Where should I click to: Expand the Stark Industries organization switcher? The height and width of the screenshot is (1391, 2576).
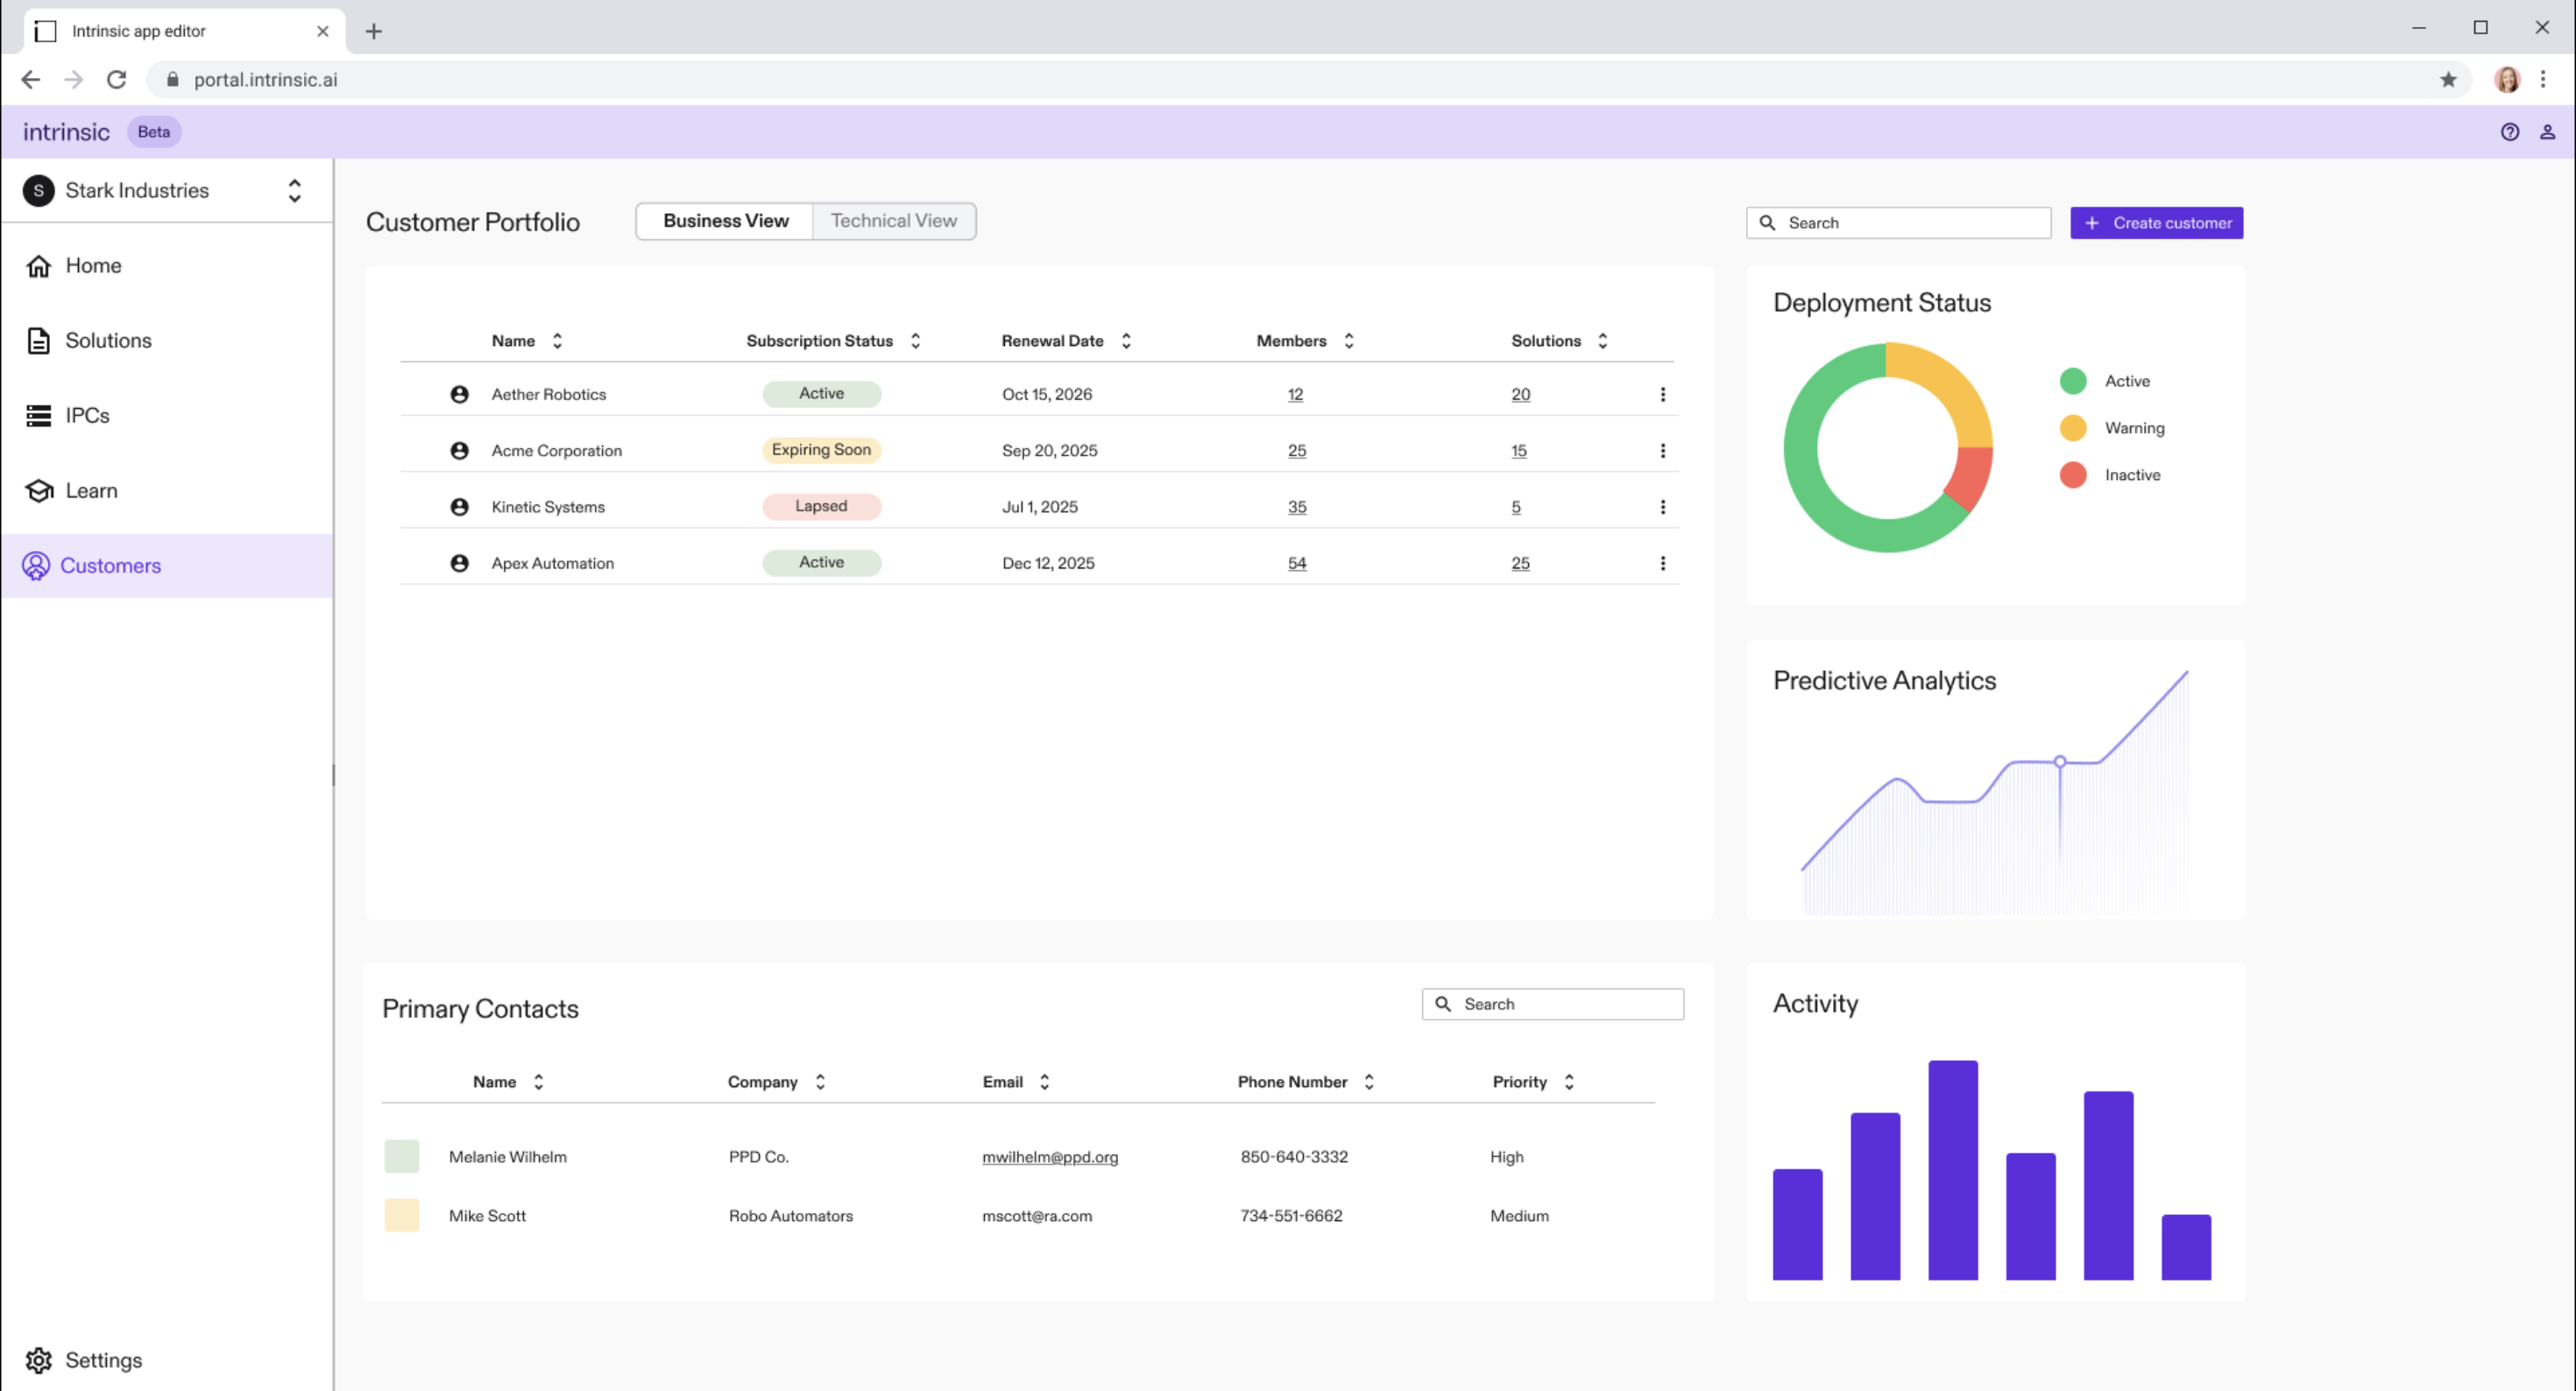click(x=294, y=190)
